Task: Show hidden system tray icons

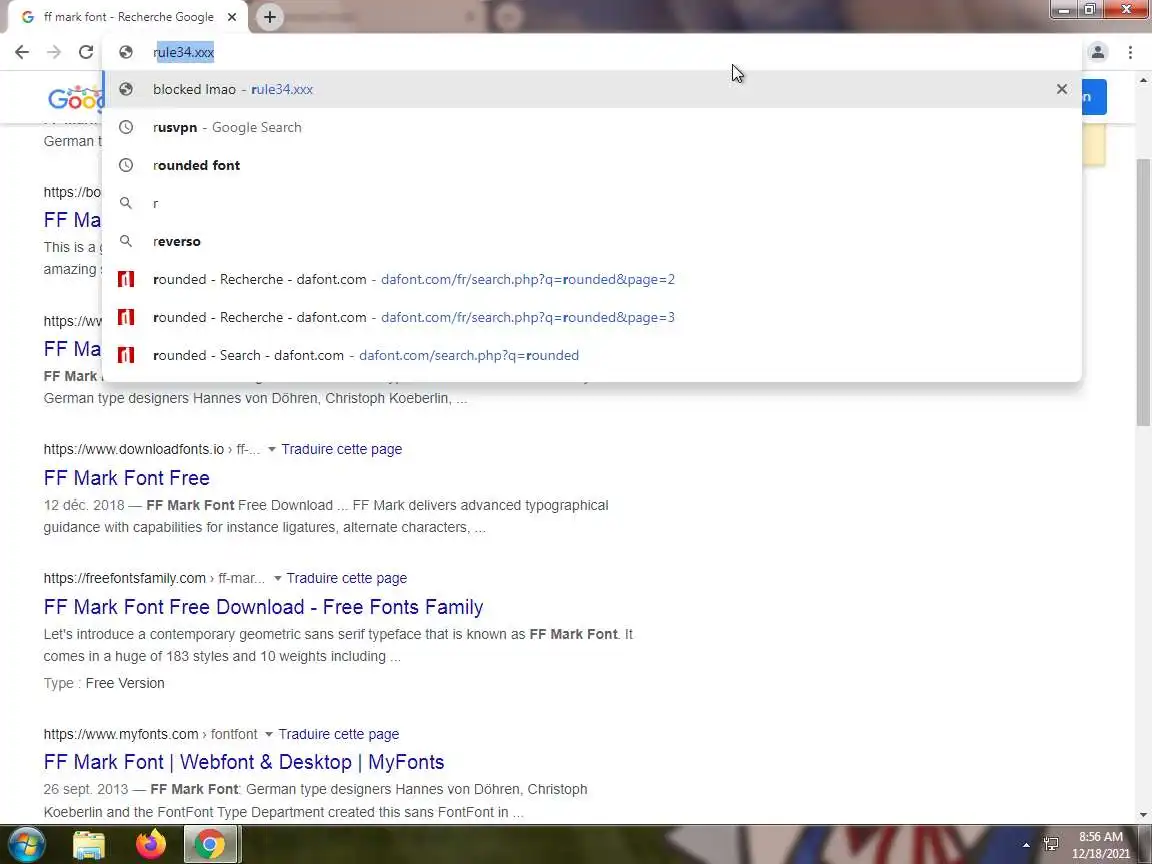Action: point(1026,845)
